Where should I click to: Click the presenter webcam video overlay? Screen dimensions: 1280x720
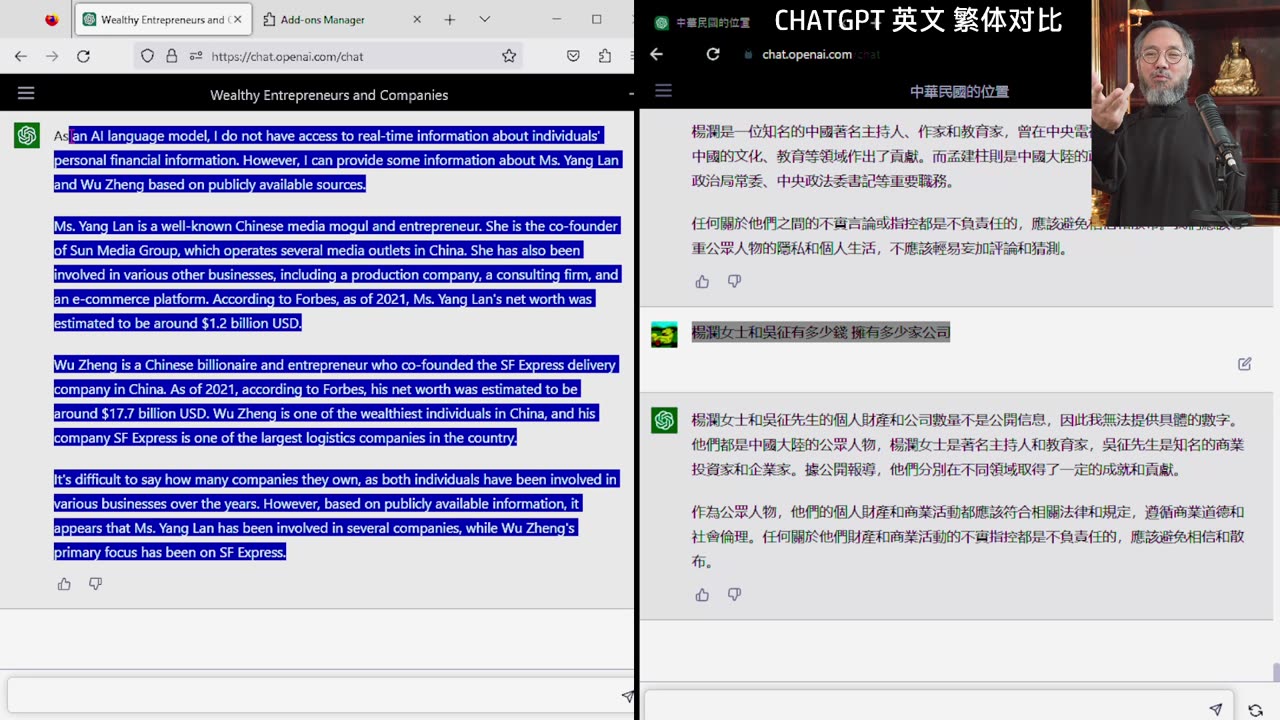tap(1184, 113)
